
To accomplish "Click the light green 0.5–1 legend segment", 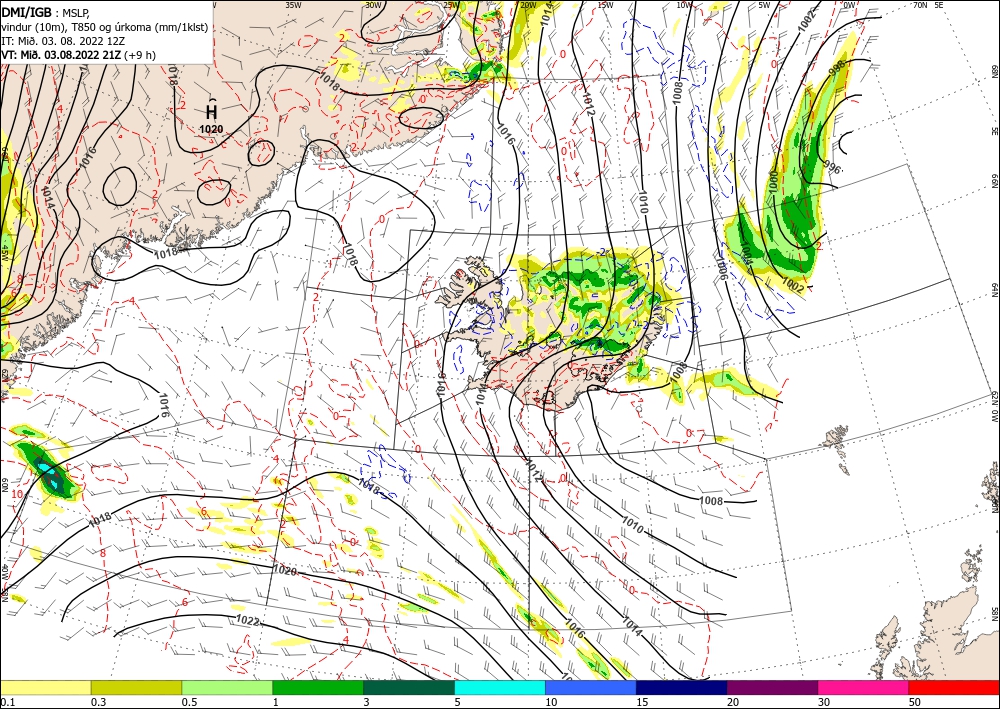I will tap(227, 687).
